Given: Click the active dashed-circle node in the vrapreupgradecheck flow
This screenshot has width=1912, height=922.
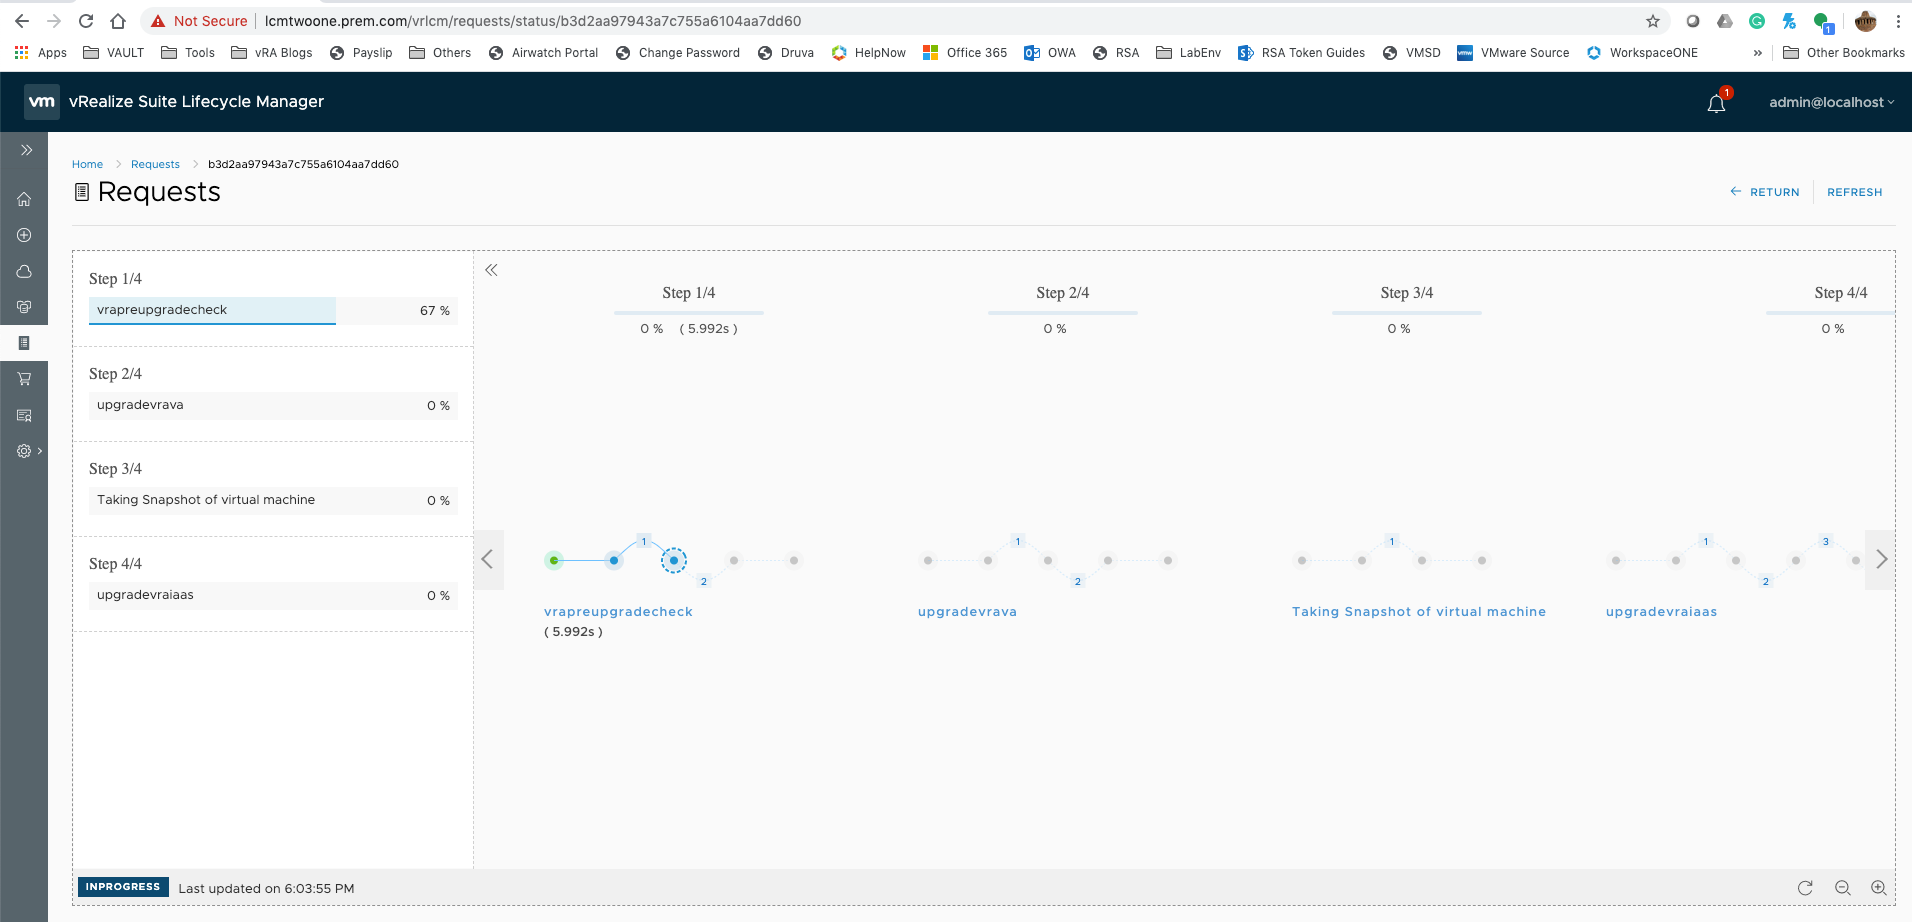Looking at the screenshot, I should 674,560.
